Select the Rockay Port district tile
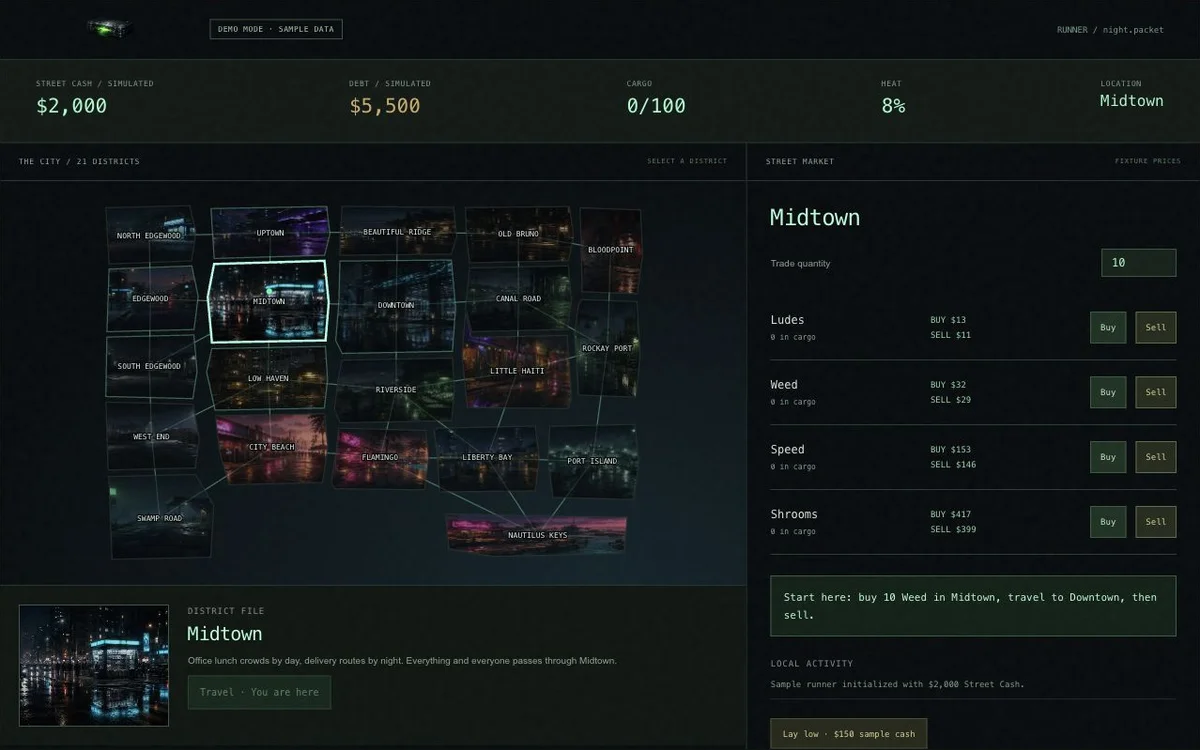1200x750 pixels. click(x=607, y=348)
